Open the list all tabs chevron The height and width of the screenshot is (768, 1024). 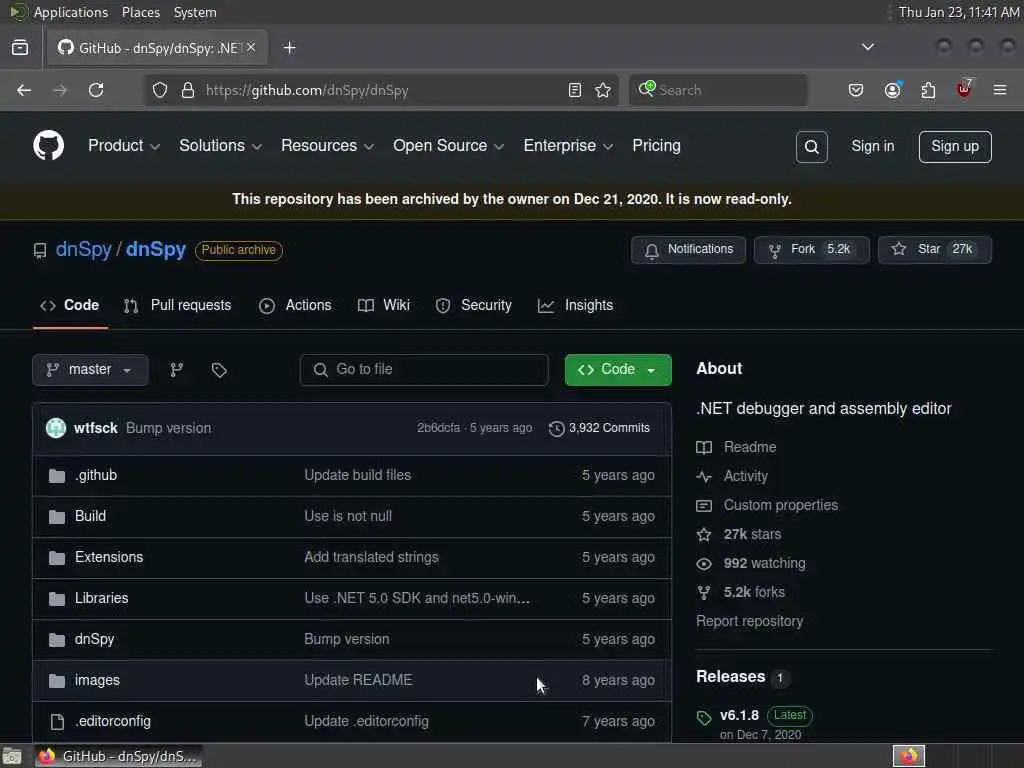[x=867, y=47]
